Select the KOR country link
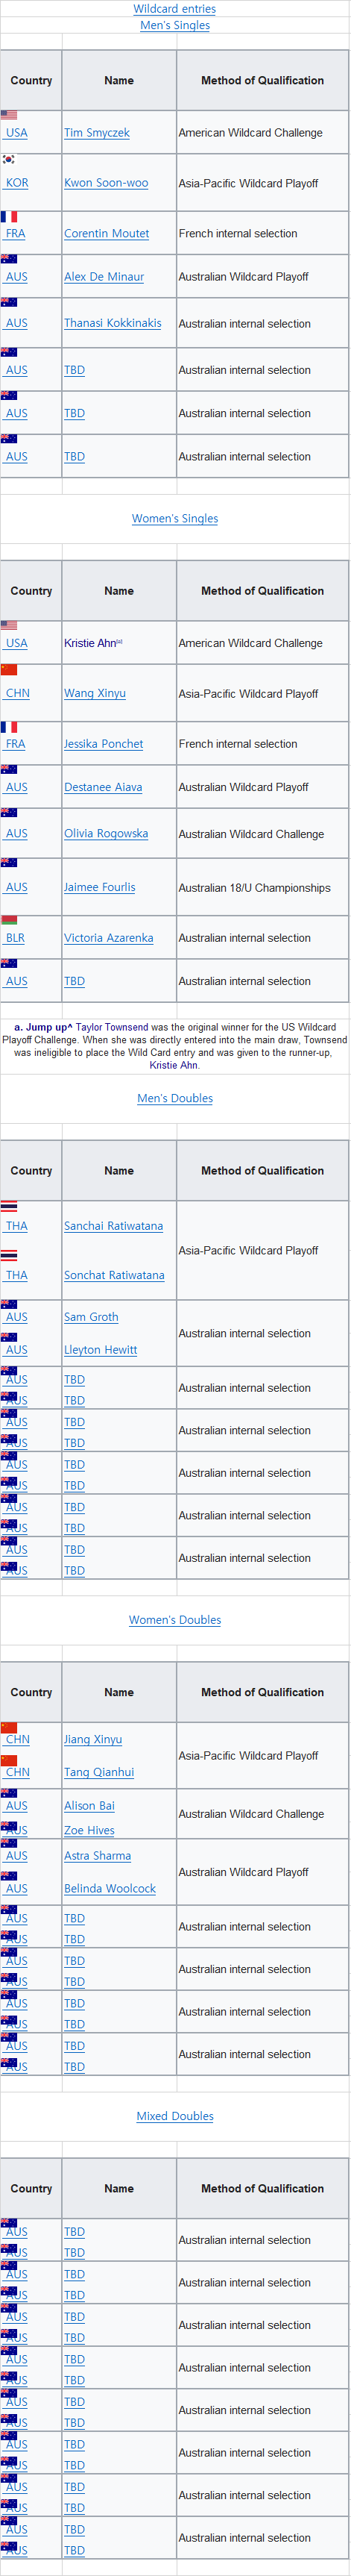 click(x=17, y=183)
